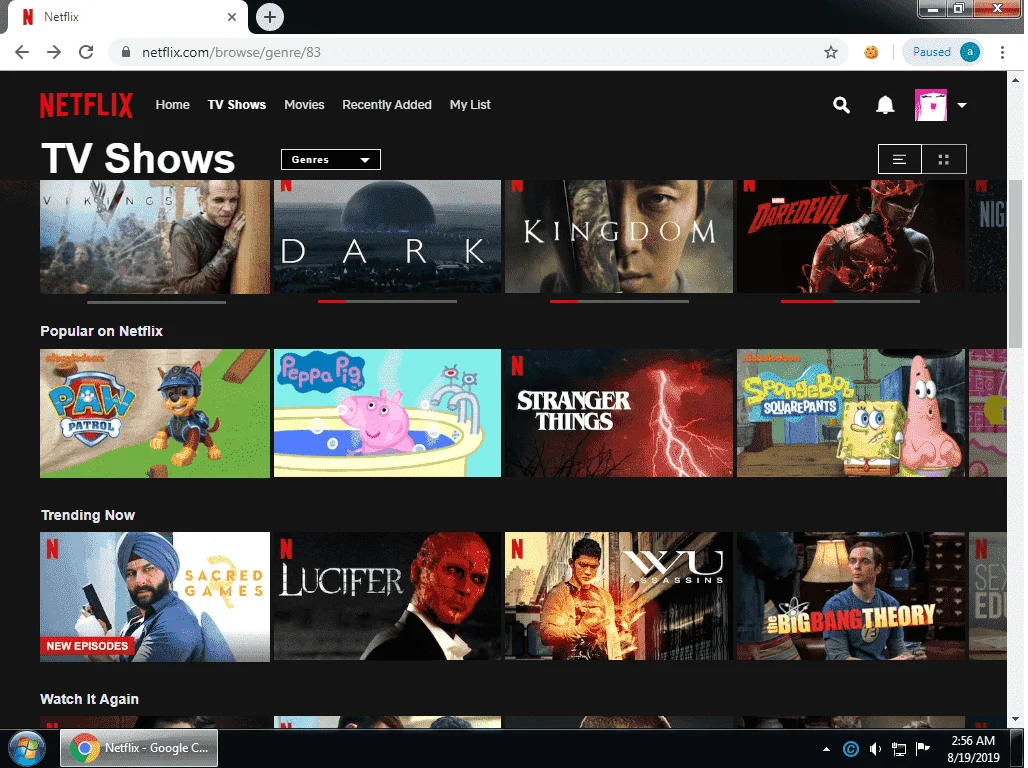Click the pink profile avatar
This screenshot has width=1028, height=768.
point(931,105)
